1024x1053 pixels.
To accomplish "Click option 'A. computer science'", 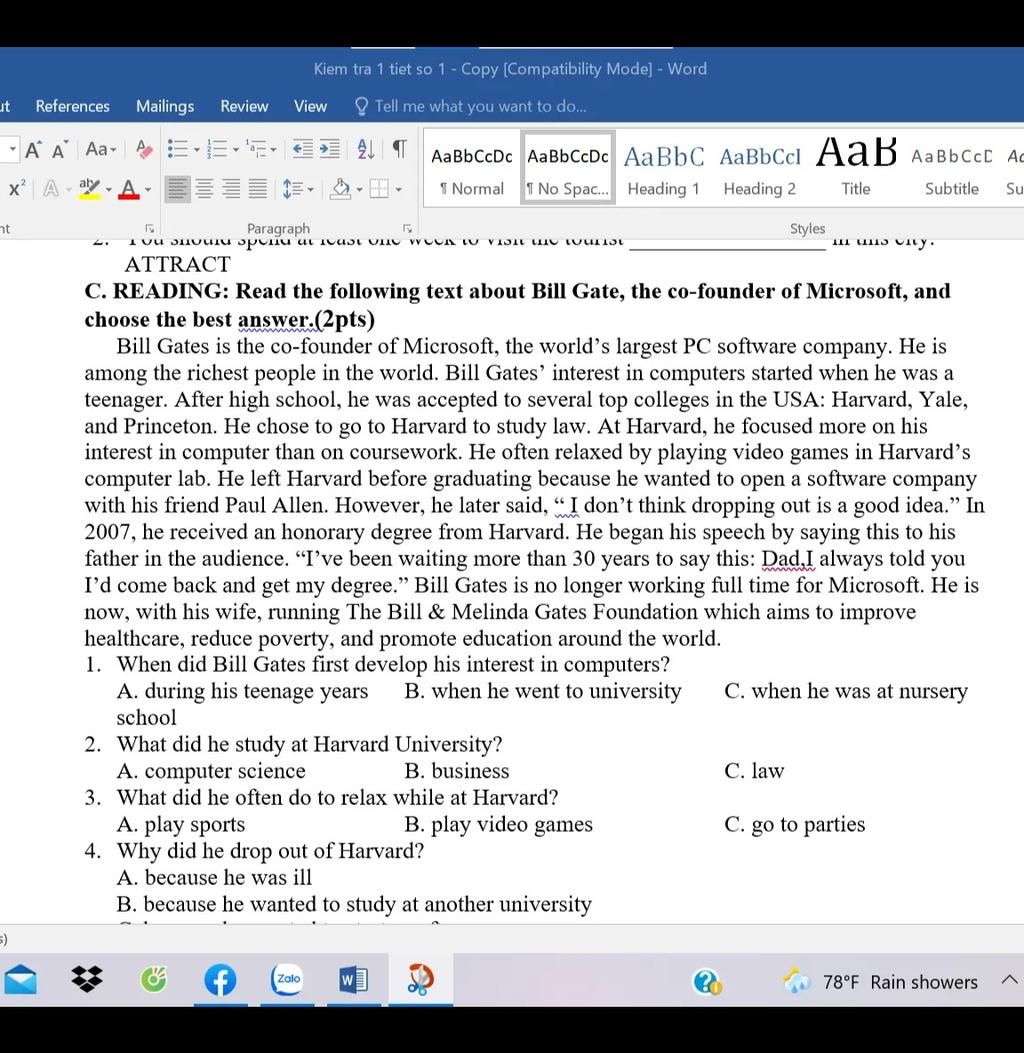I will (211, 771).
